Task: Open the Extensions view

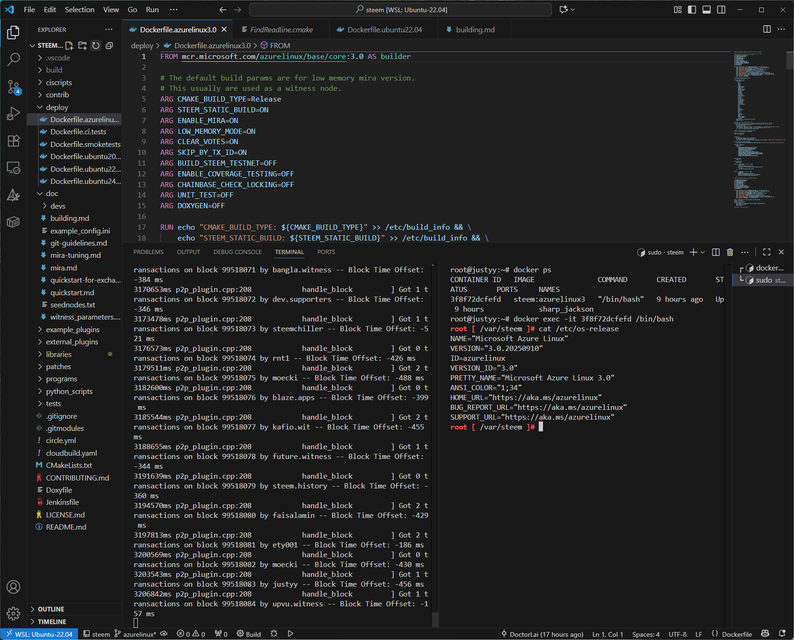Action: coord(14,141)
